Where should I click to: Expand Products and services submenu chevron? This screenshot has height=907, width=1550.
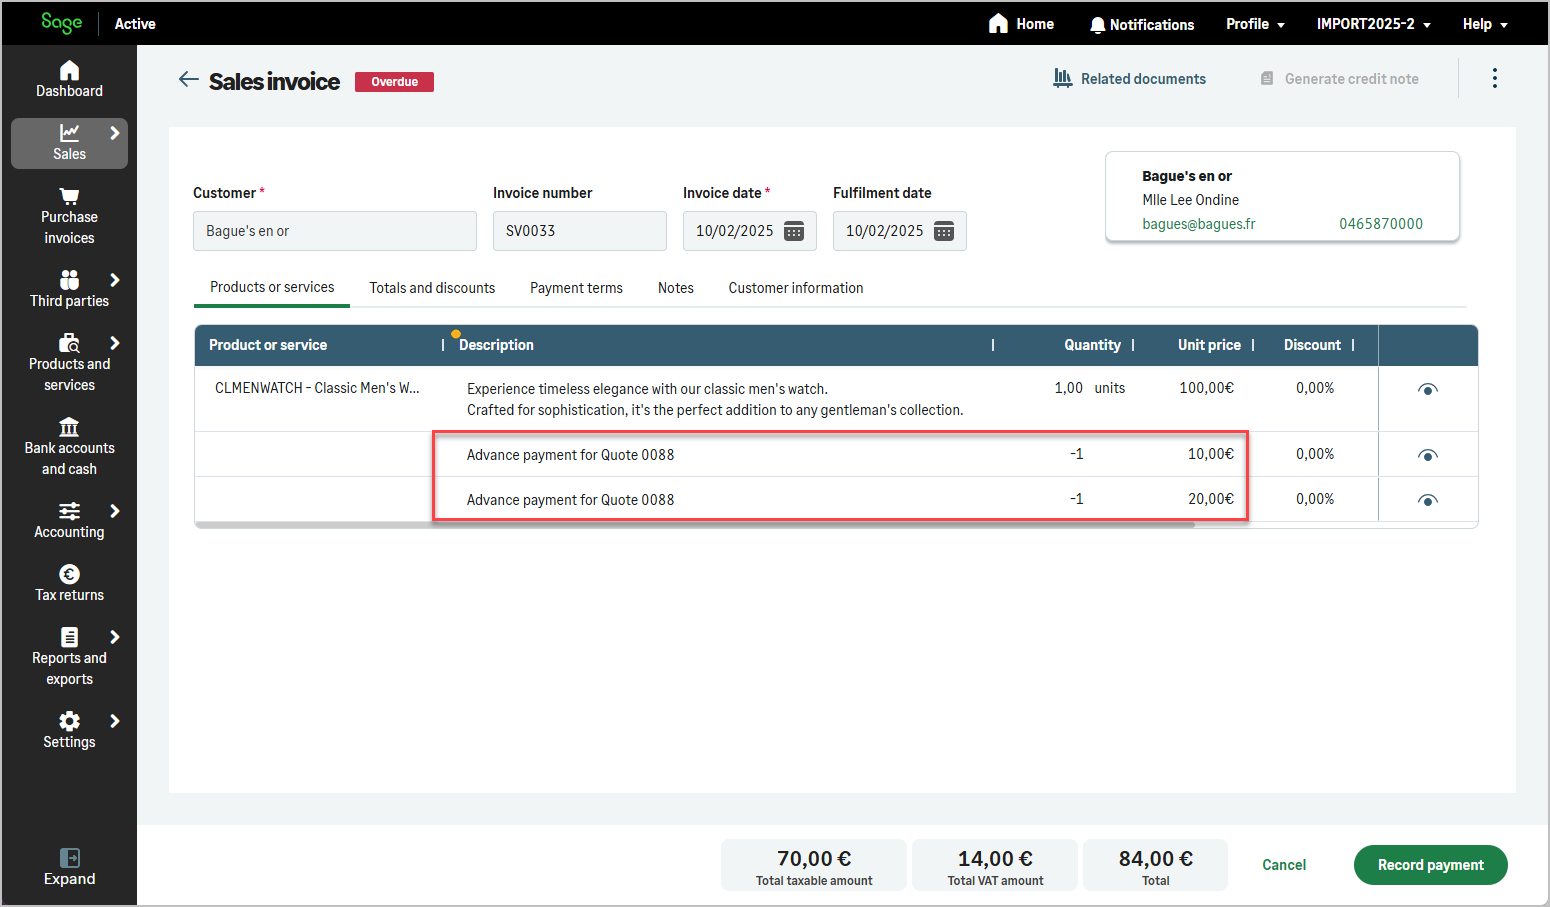(x=115, y=343)
